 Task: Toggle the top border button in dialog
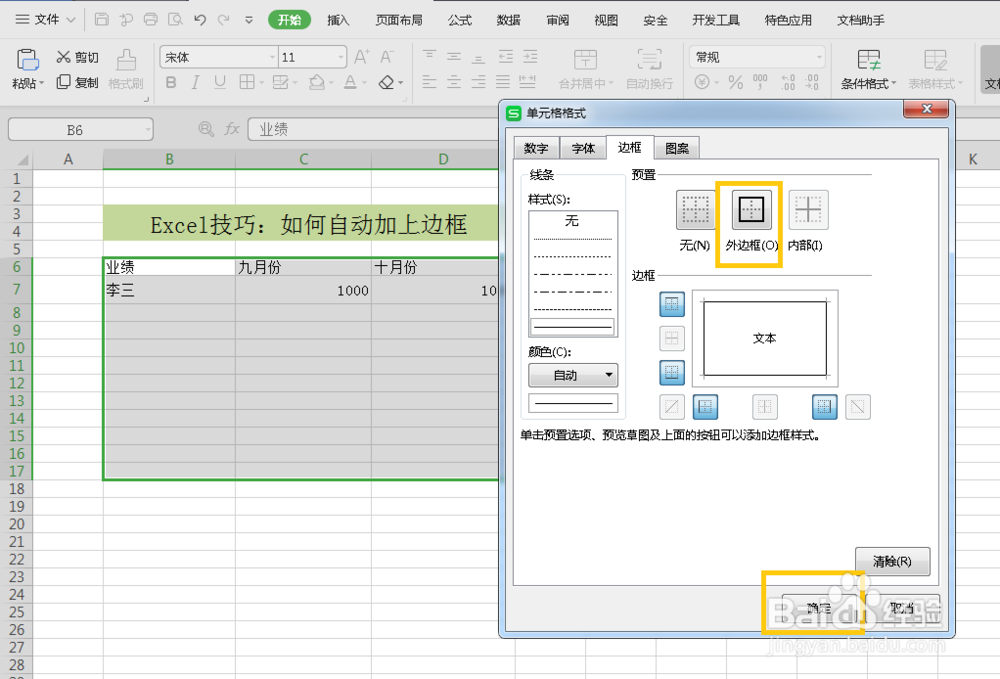point(672,304)
